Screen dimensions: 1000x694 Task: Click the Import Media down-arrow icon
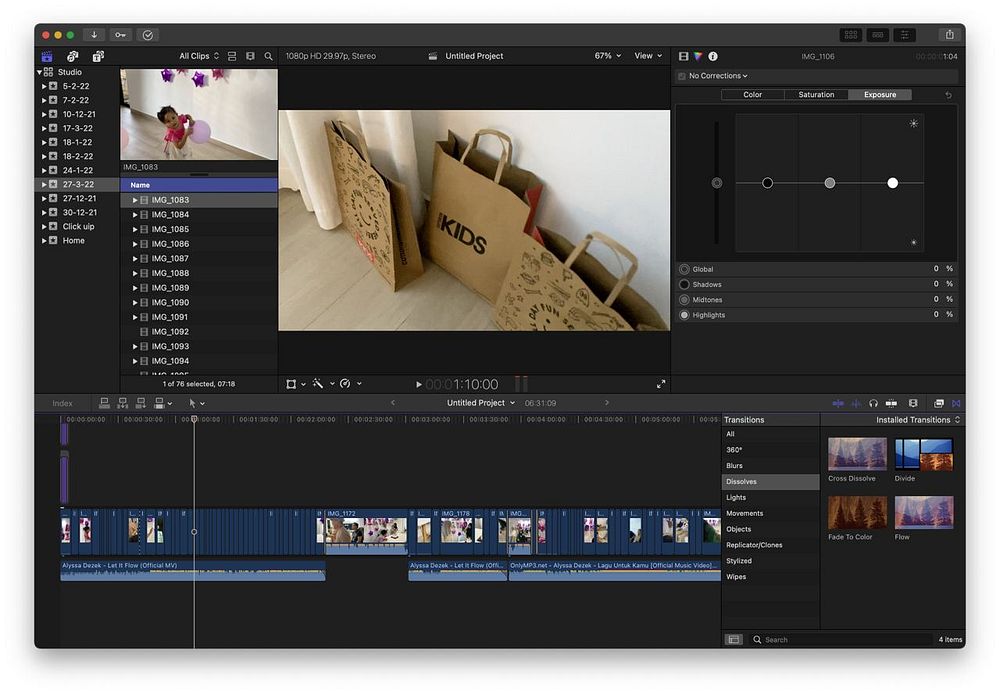pyautogui.click(x=94, y=34)
